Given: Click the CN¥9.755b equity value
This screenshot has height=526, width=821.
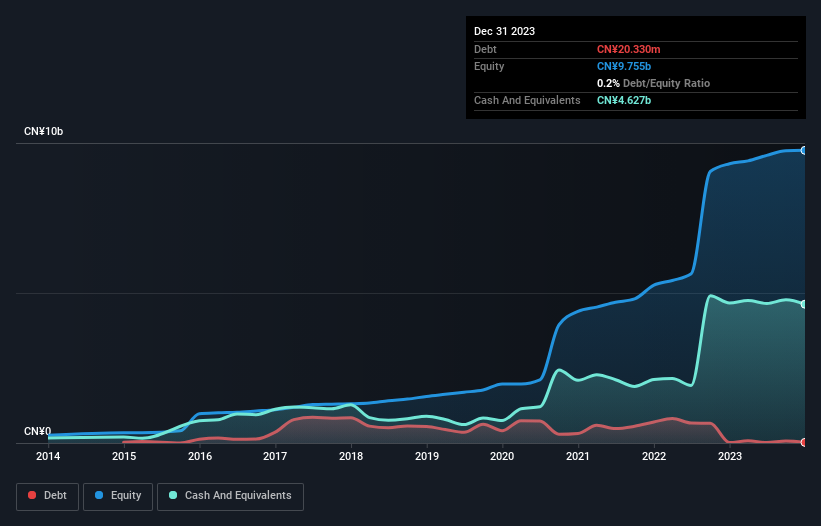Looking at the screenshot, I should click(x=624, y=66).
